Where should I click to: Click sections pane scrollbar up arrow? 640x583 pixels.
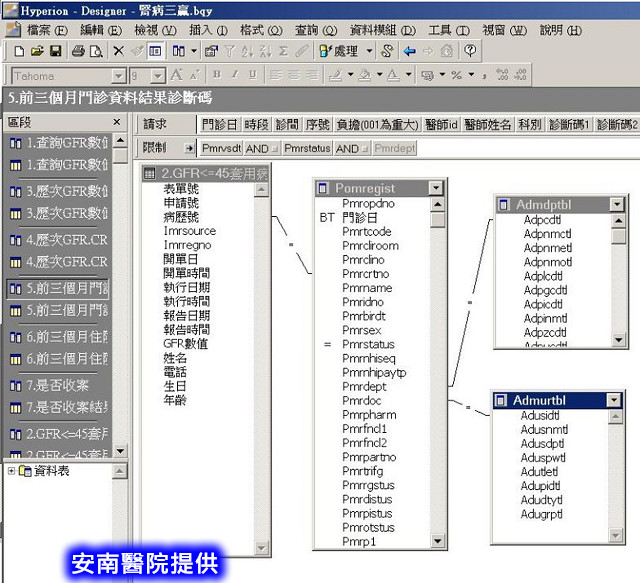click(120, 141)
